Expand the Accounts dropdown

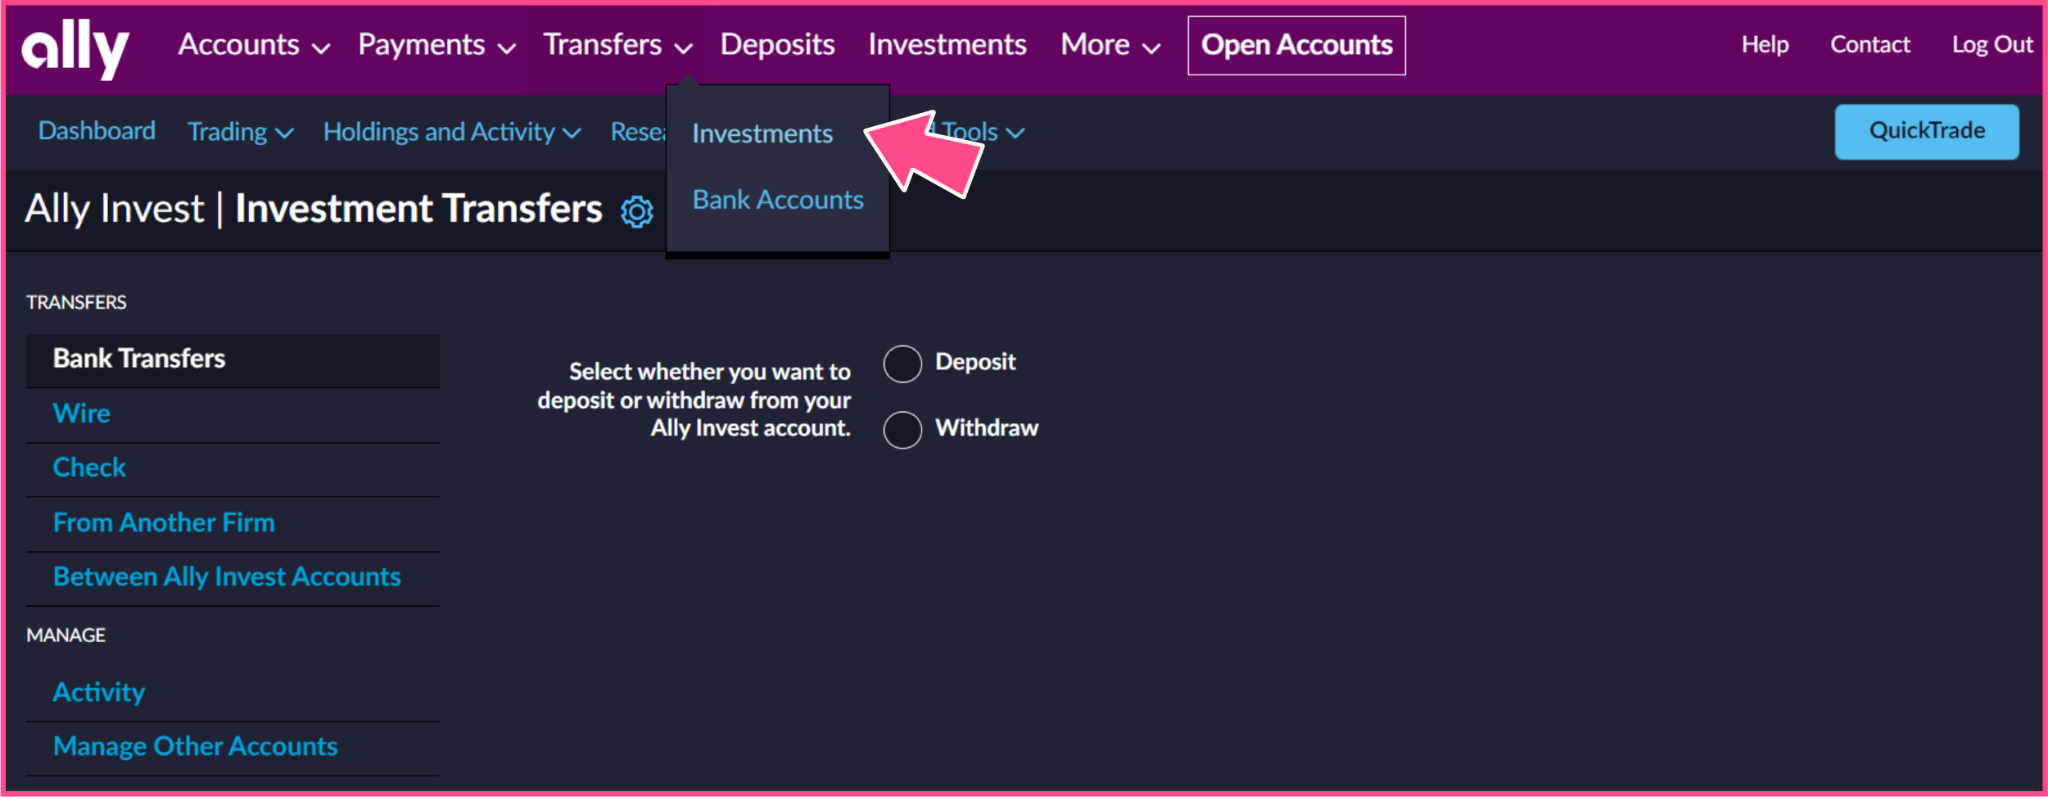tap(254, 45)
